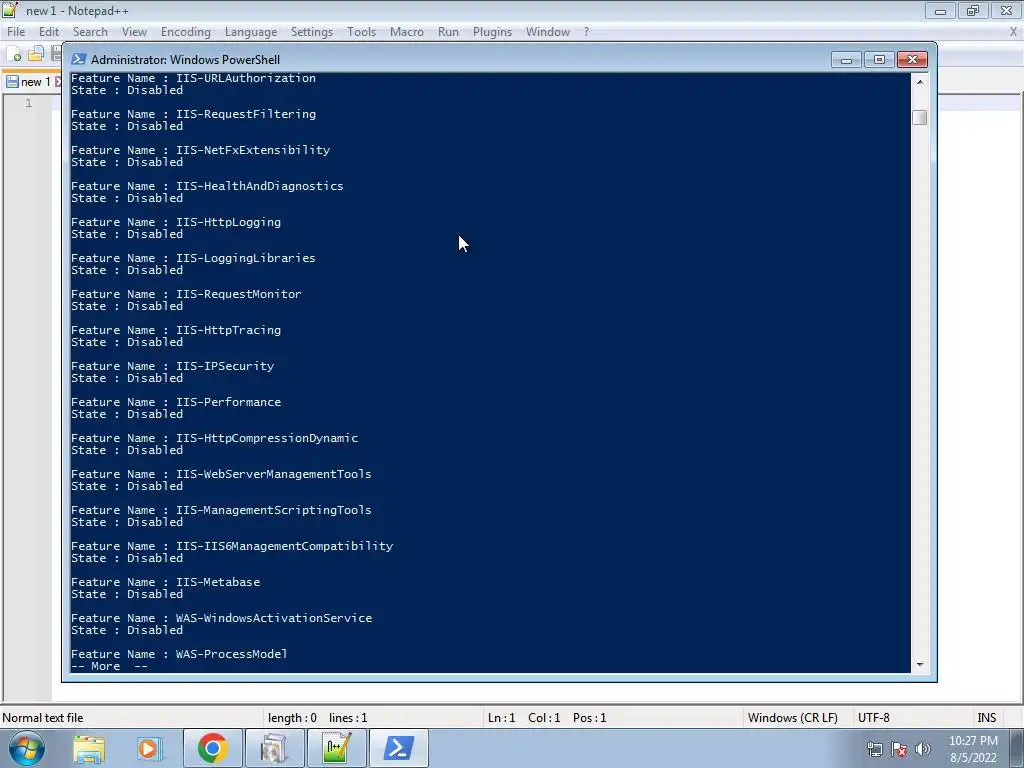1024x768 pixels.
Task: Close the PowerShell window
Action: 912,59
